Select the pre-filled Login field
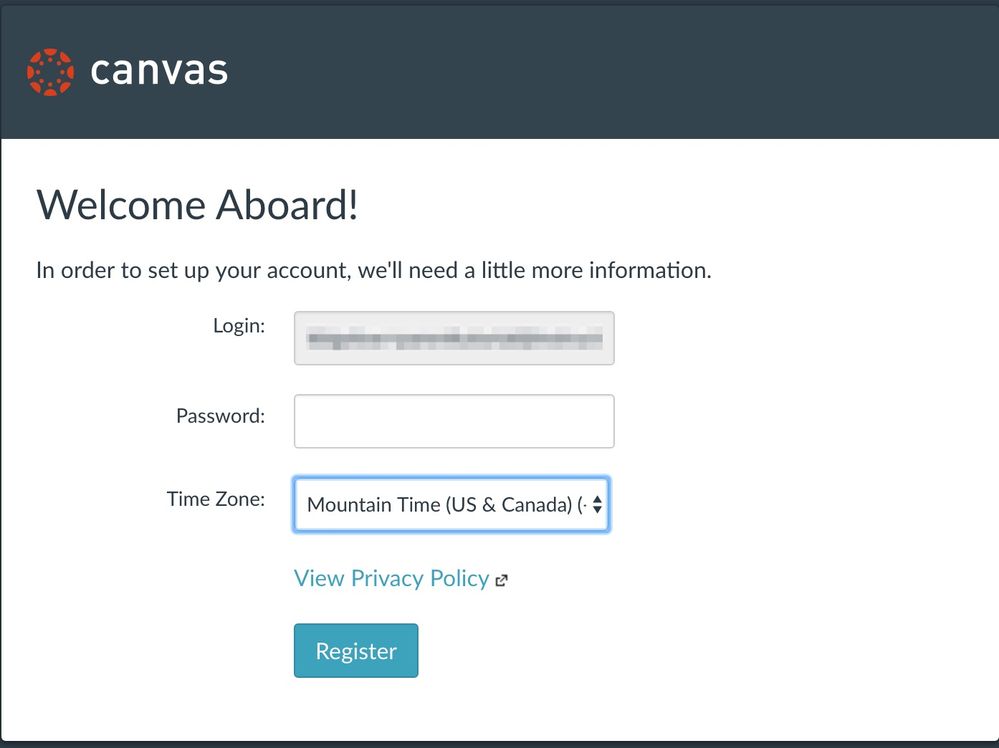 coord(453,338)
